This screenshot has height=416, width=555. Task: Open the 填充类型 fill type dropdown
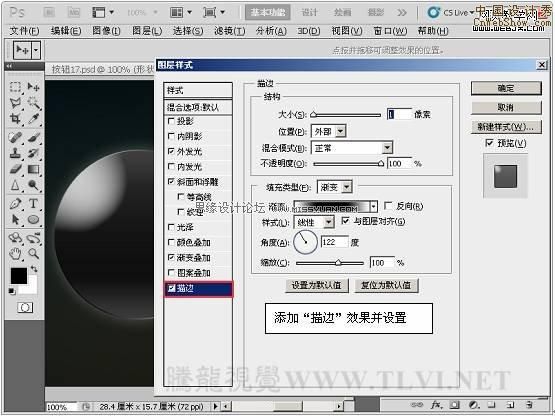[334, 187]
